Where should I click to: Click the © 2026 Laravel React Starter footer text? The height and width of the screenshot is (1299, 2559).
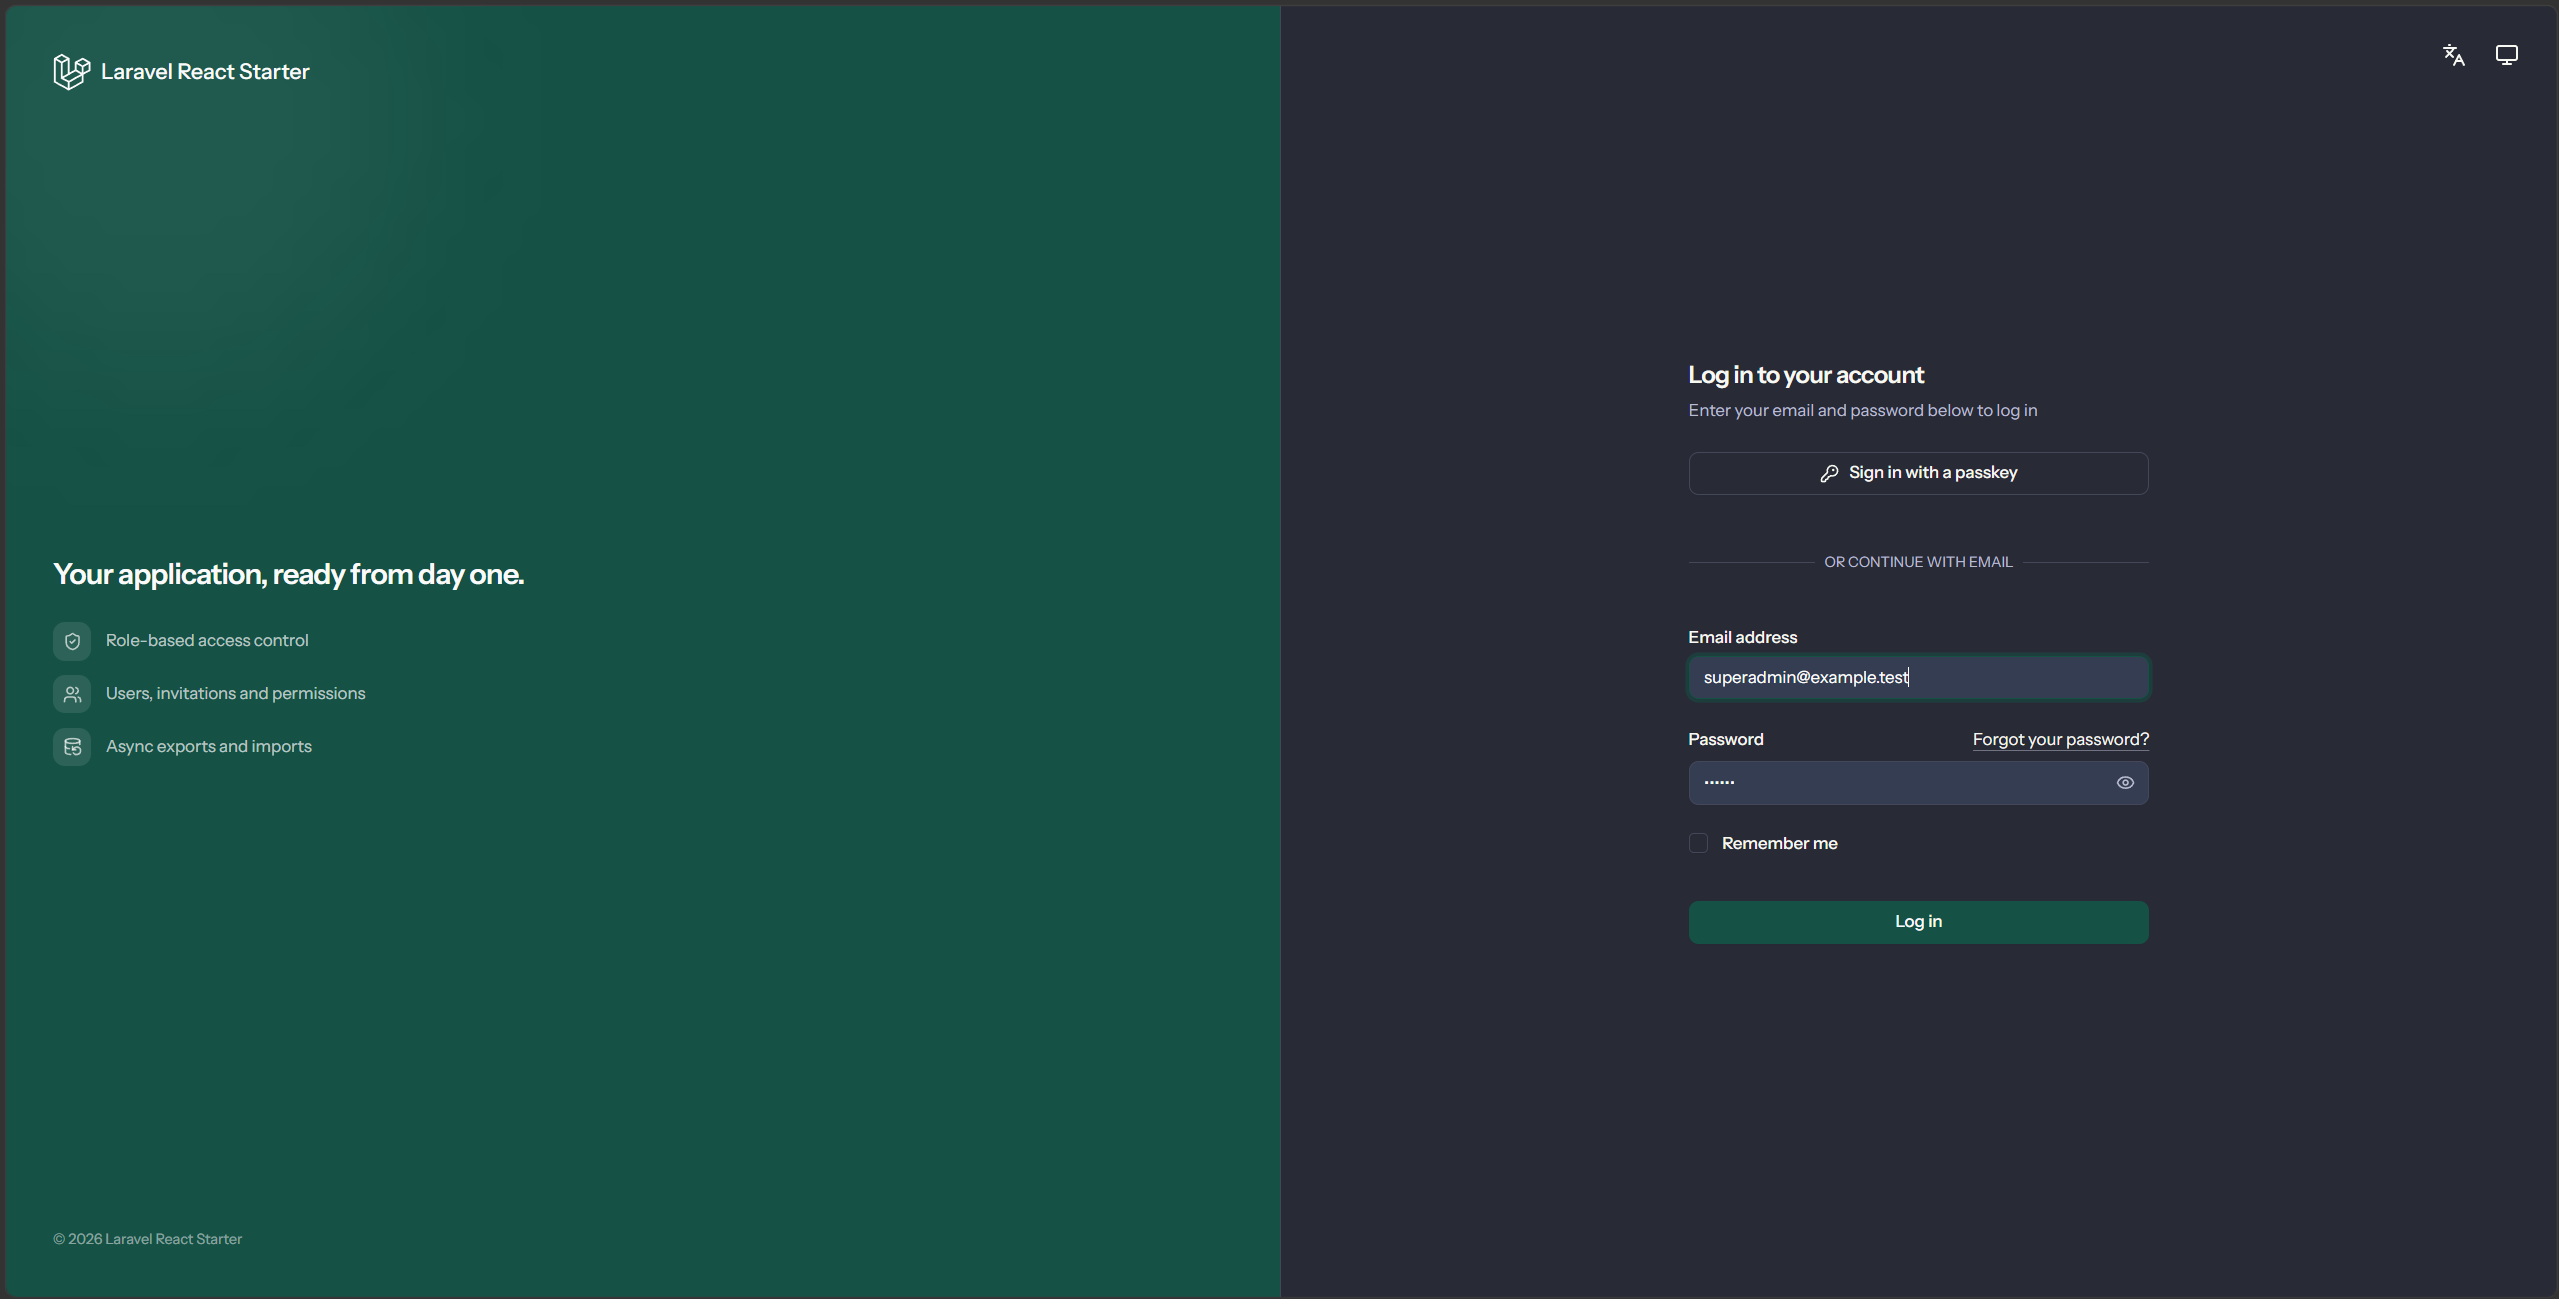tap(147, 1239)
